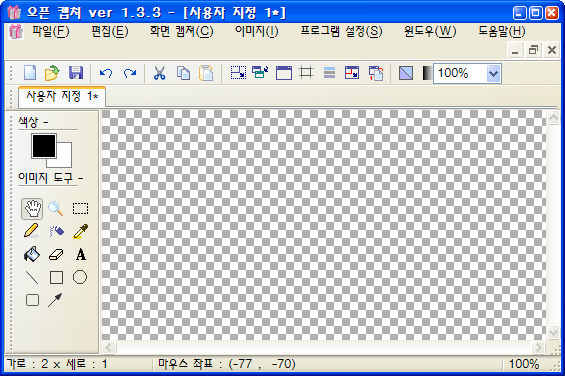
Task: Click the red window capture icon
Action: point(352,73)
